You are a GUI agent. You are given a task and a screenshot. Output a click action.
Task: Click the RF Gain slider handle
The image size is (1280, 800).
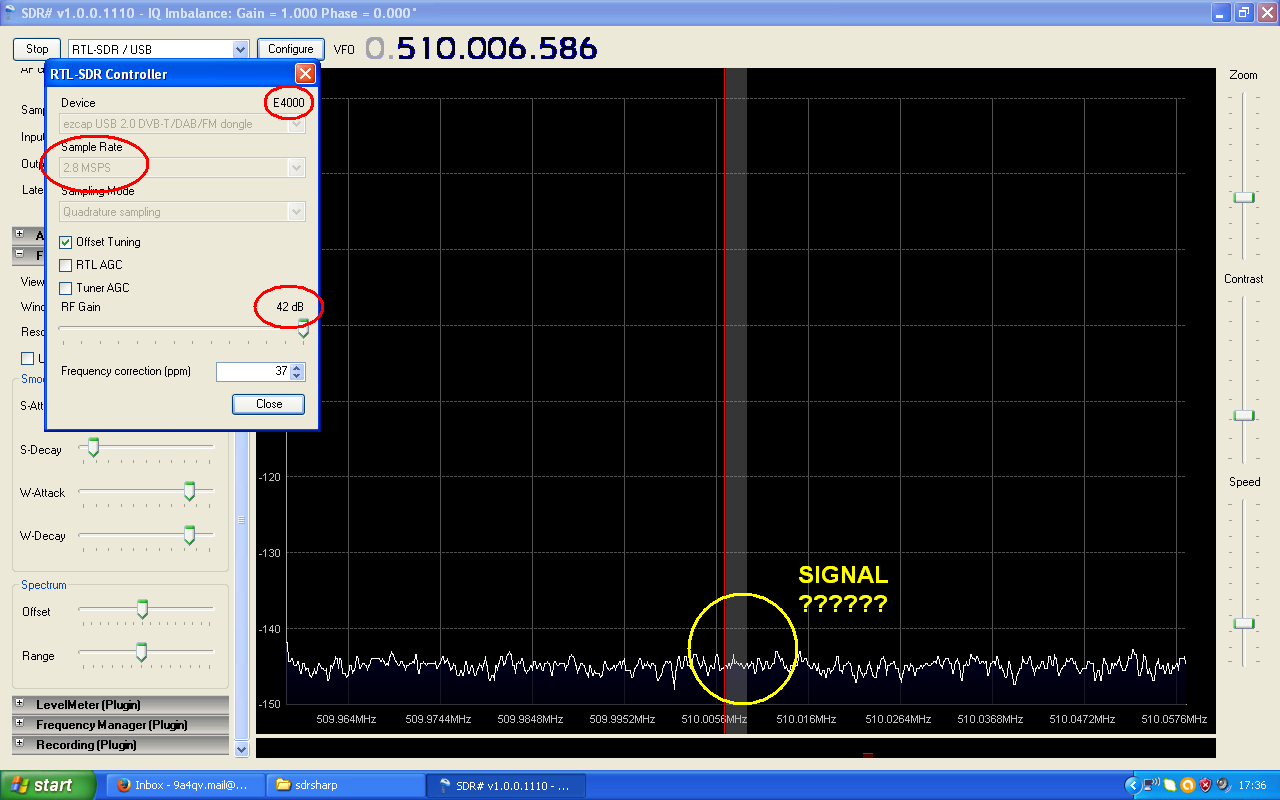(x=303, y=330)
